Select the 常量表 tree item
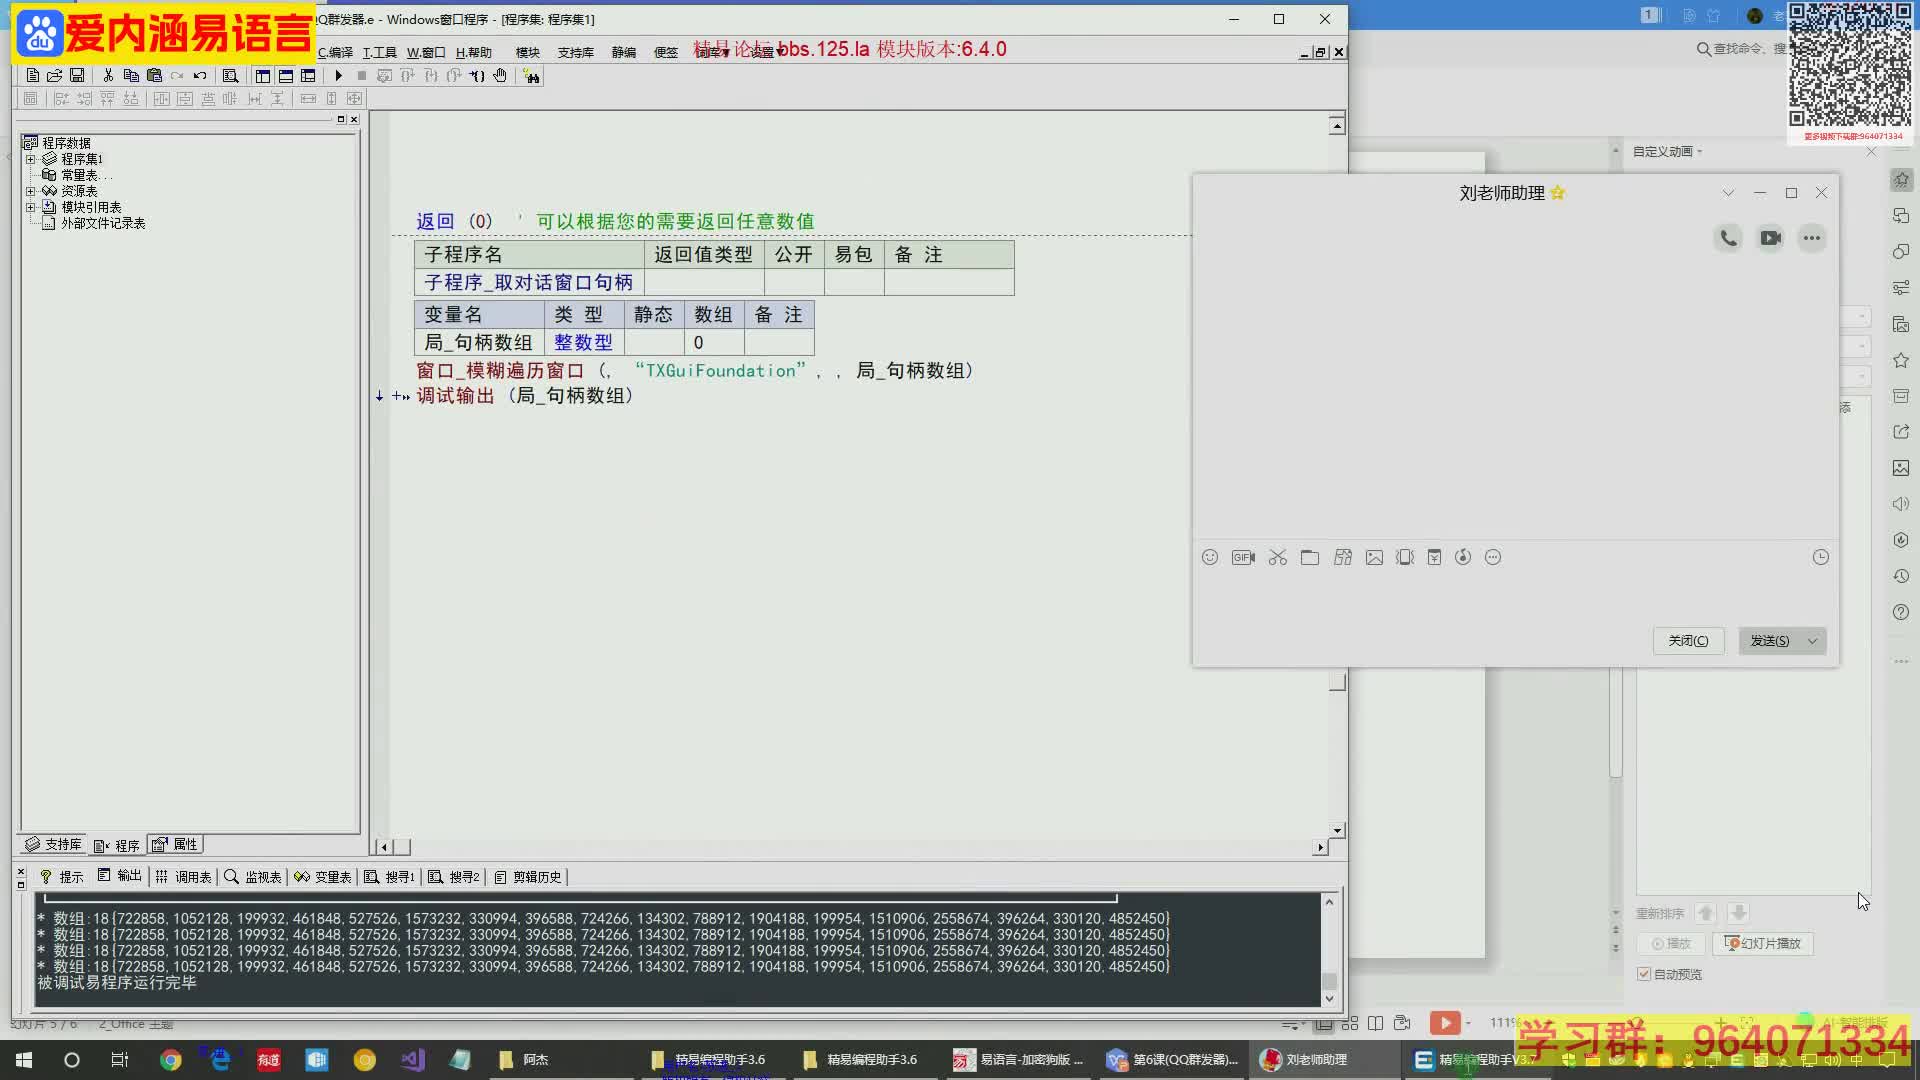 click(x=79, y=175)
